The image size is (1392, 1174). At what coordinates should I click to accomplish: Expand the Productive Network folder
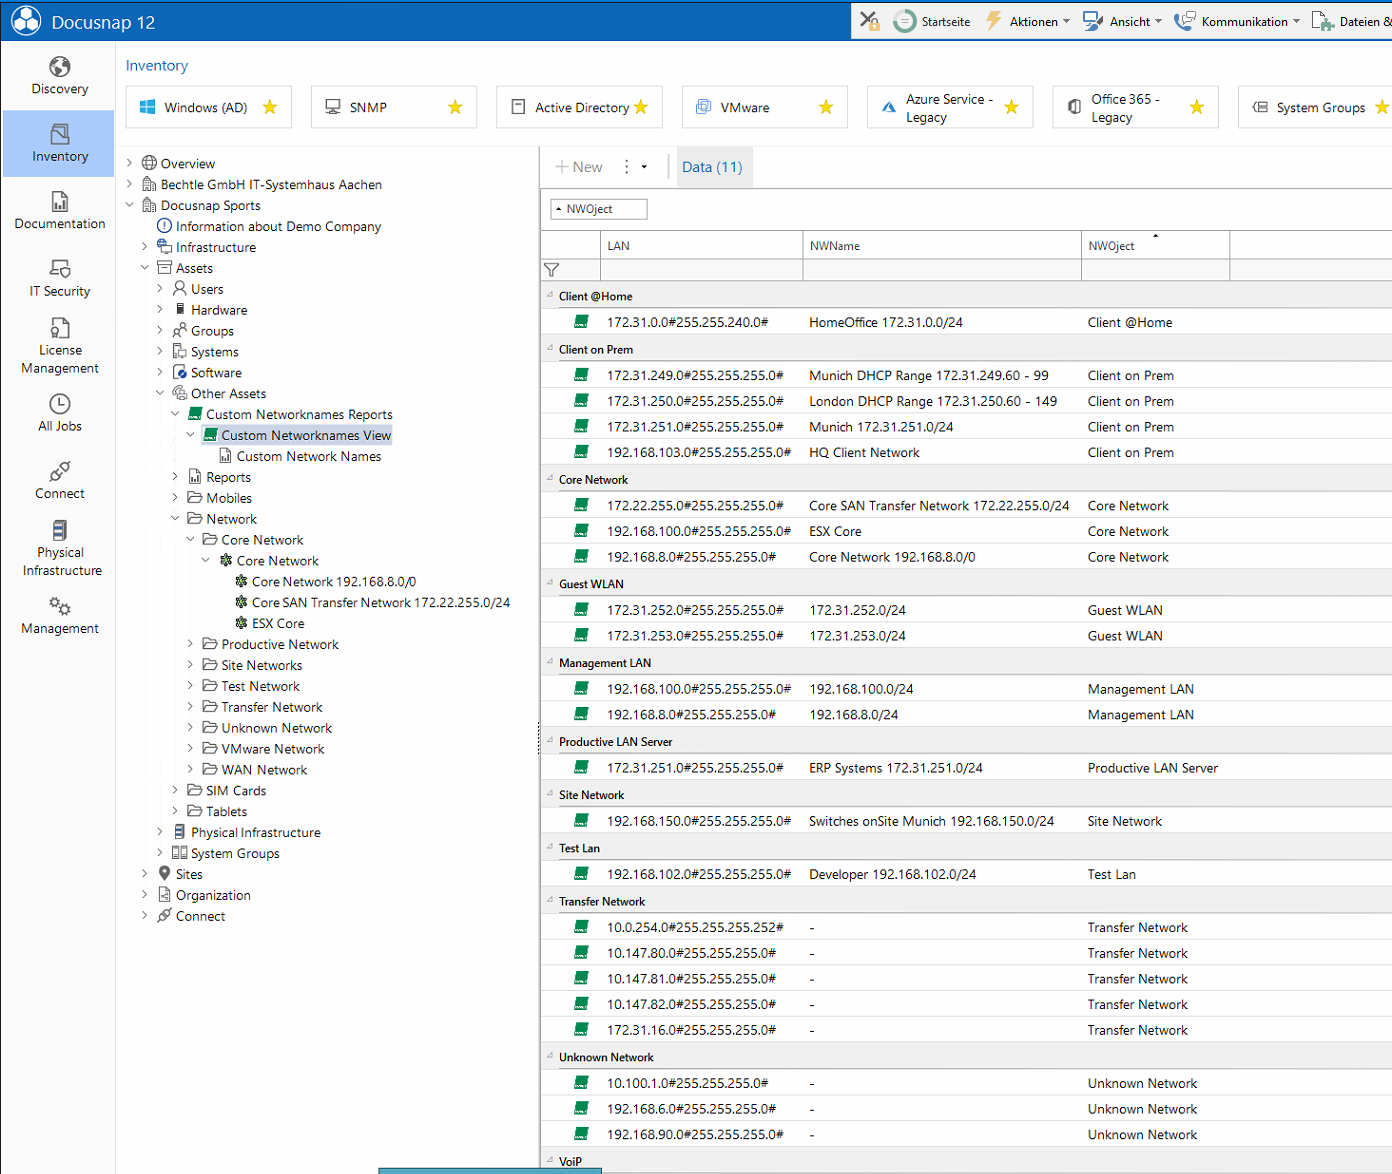pos(190,644)
